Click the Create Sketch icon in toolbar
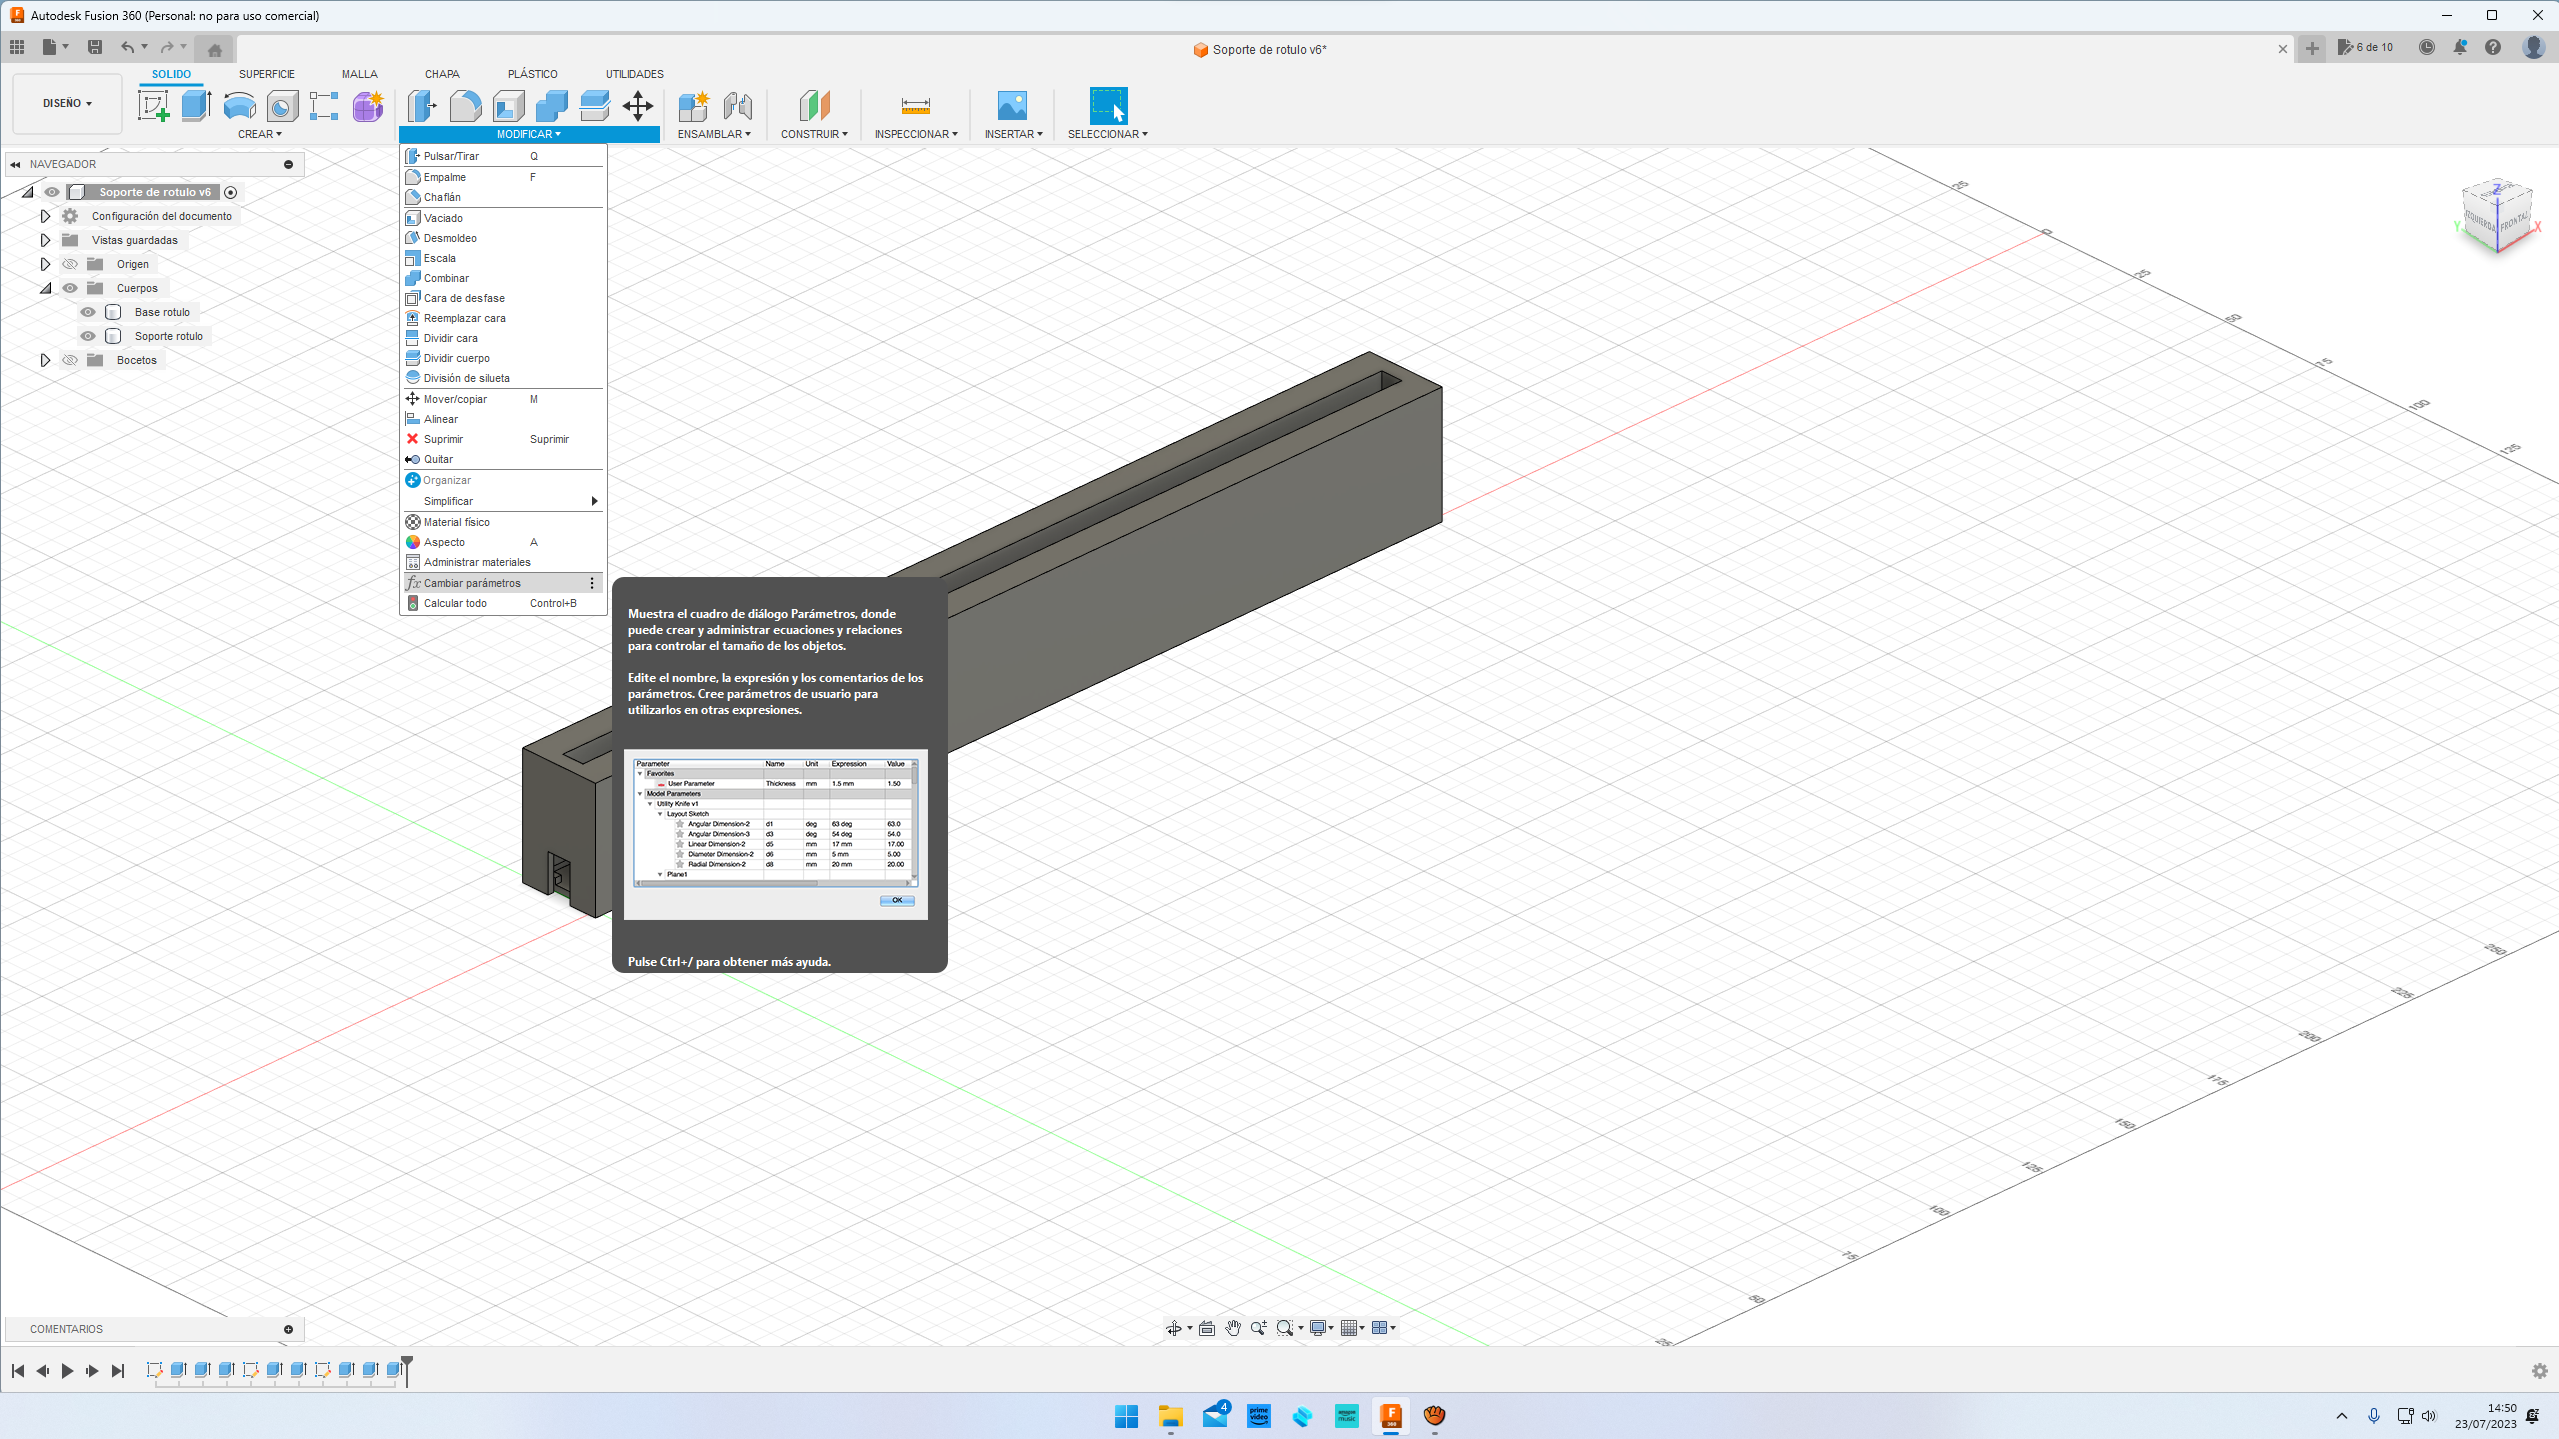 pos(153,105)
